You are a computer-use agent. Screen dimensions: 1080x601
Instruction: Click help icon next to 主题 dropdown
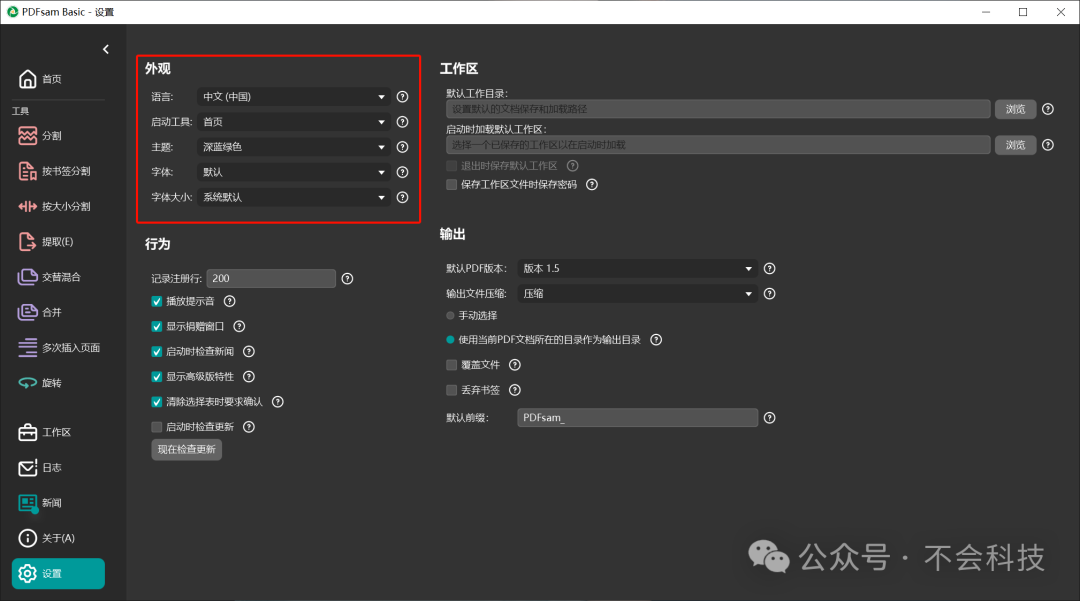(x=403, y=147)
